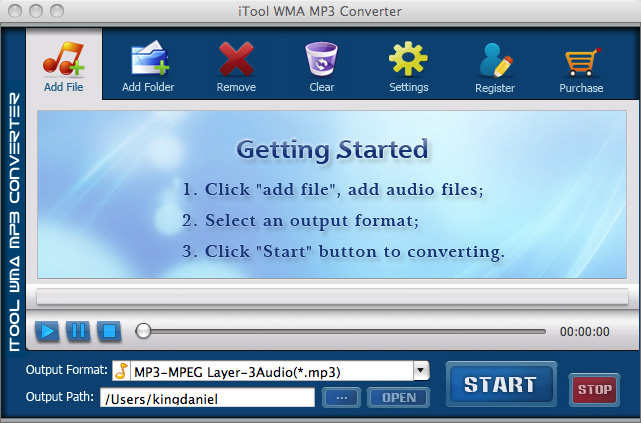Viewport: 641px width, 423px height.
Task: Click the 00:00:00 playback time display
Action: (x=585, y=331)
